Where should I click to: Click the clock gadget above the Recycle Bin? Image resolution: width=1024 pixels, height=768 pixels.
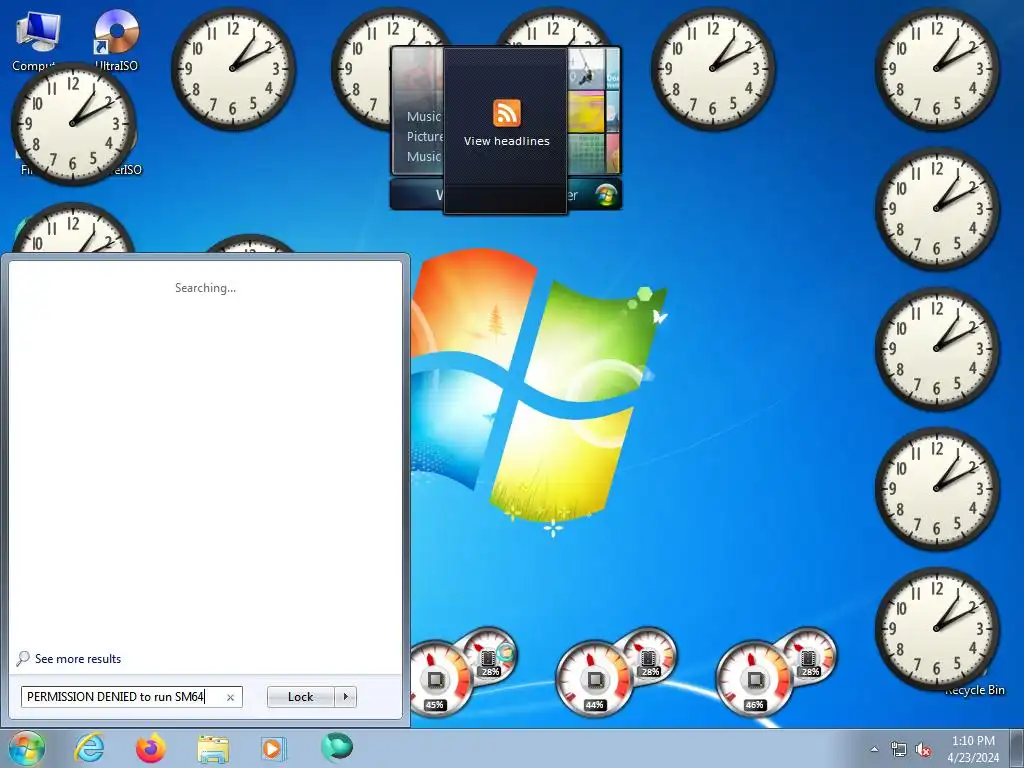coord(937,628)
